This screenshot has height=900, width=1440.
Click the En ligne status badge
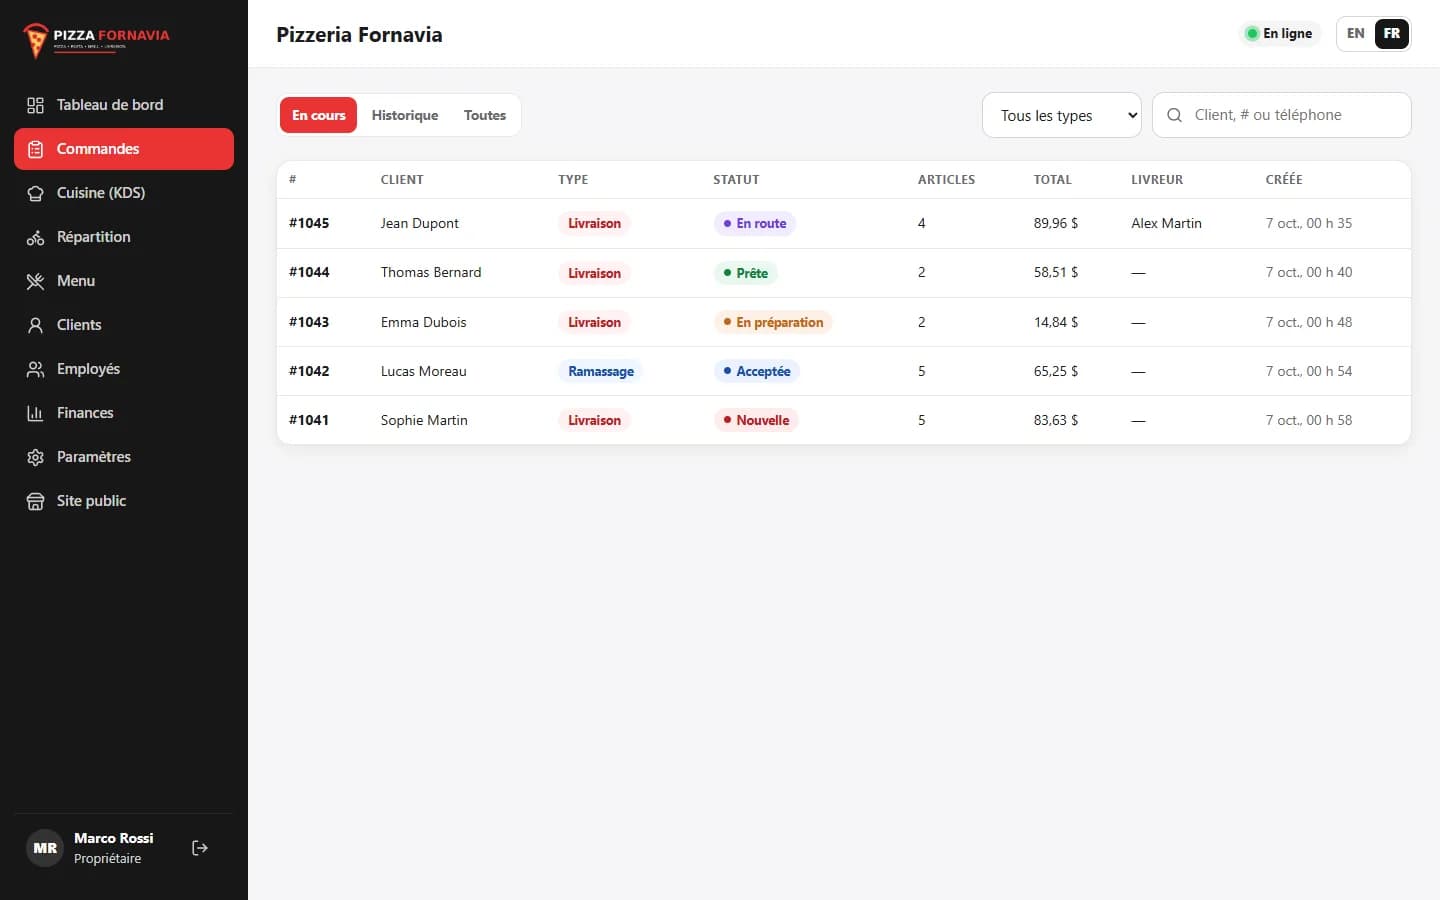[1280, 33]
